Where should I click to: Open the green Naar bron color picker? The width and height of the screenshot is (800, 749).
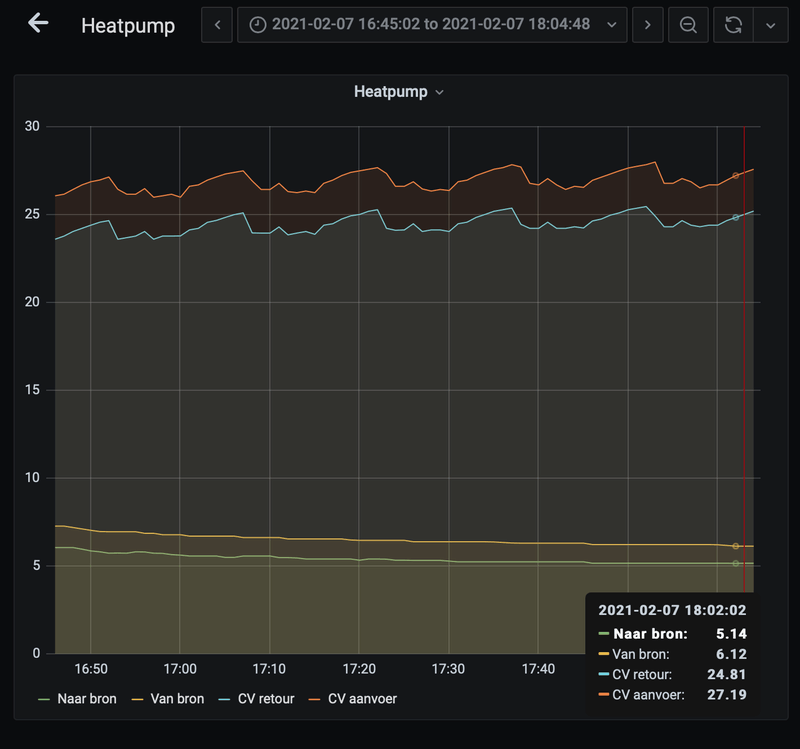click(45, 699)
